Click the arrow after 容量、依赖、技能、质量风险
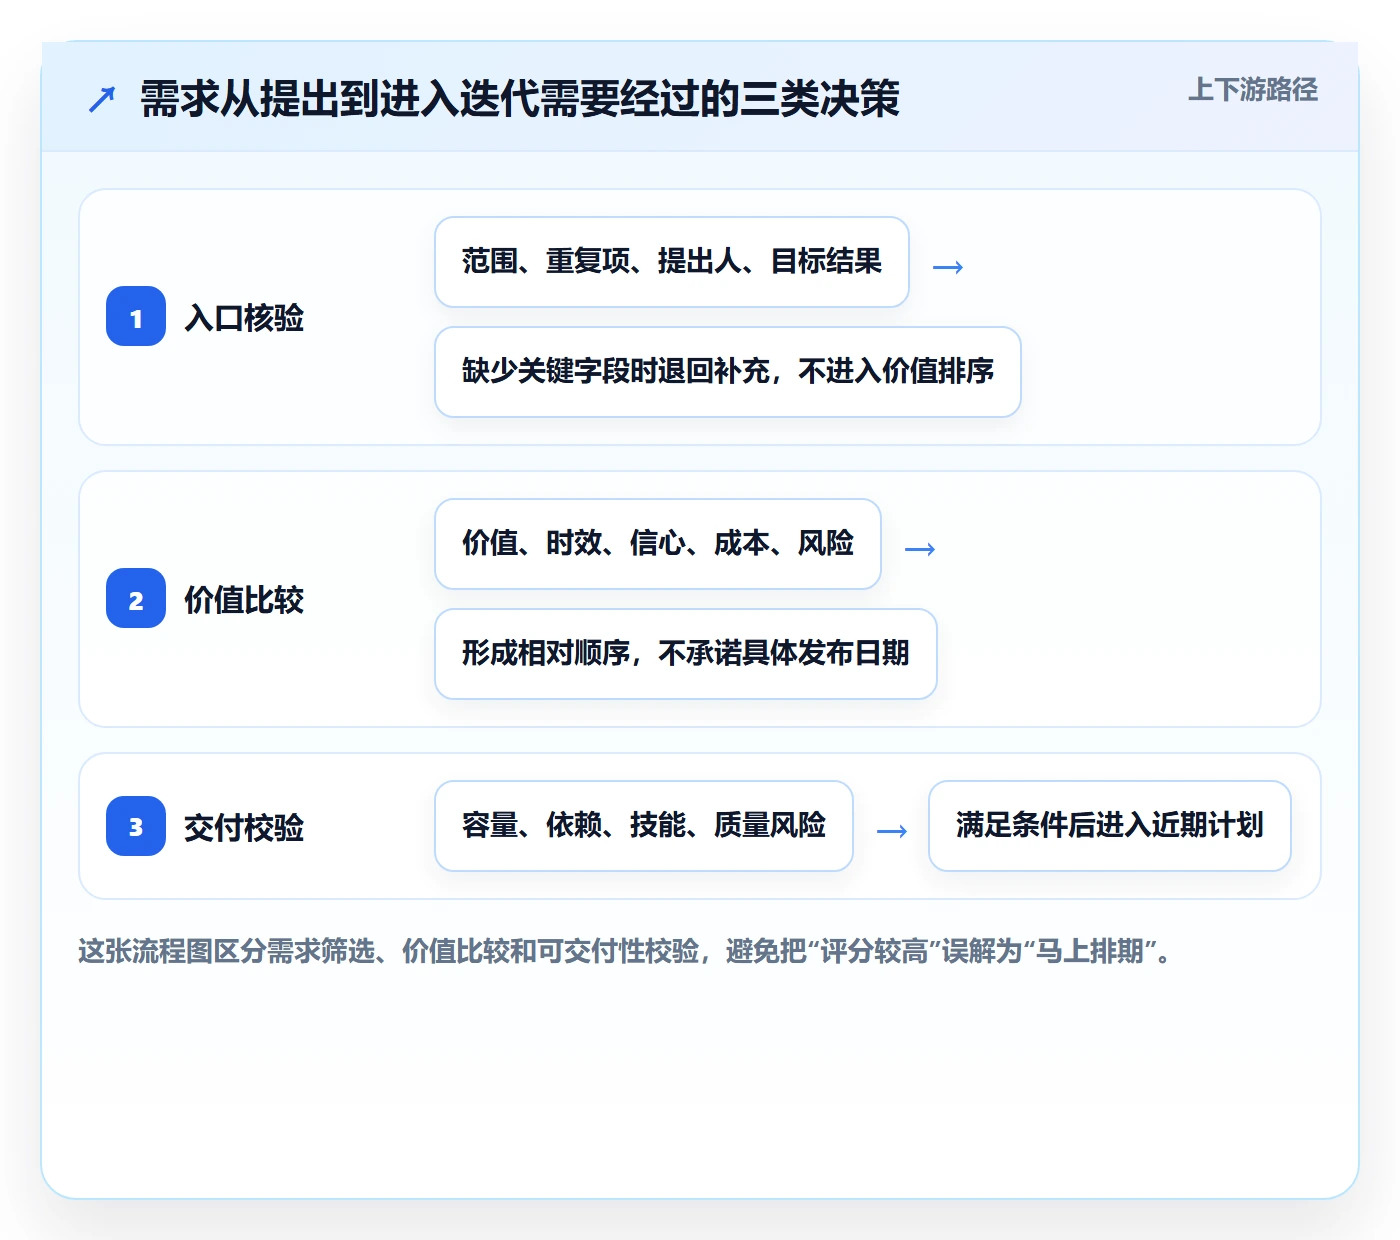The image size is (1400, 1240). coord(892,831)
